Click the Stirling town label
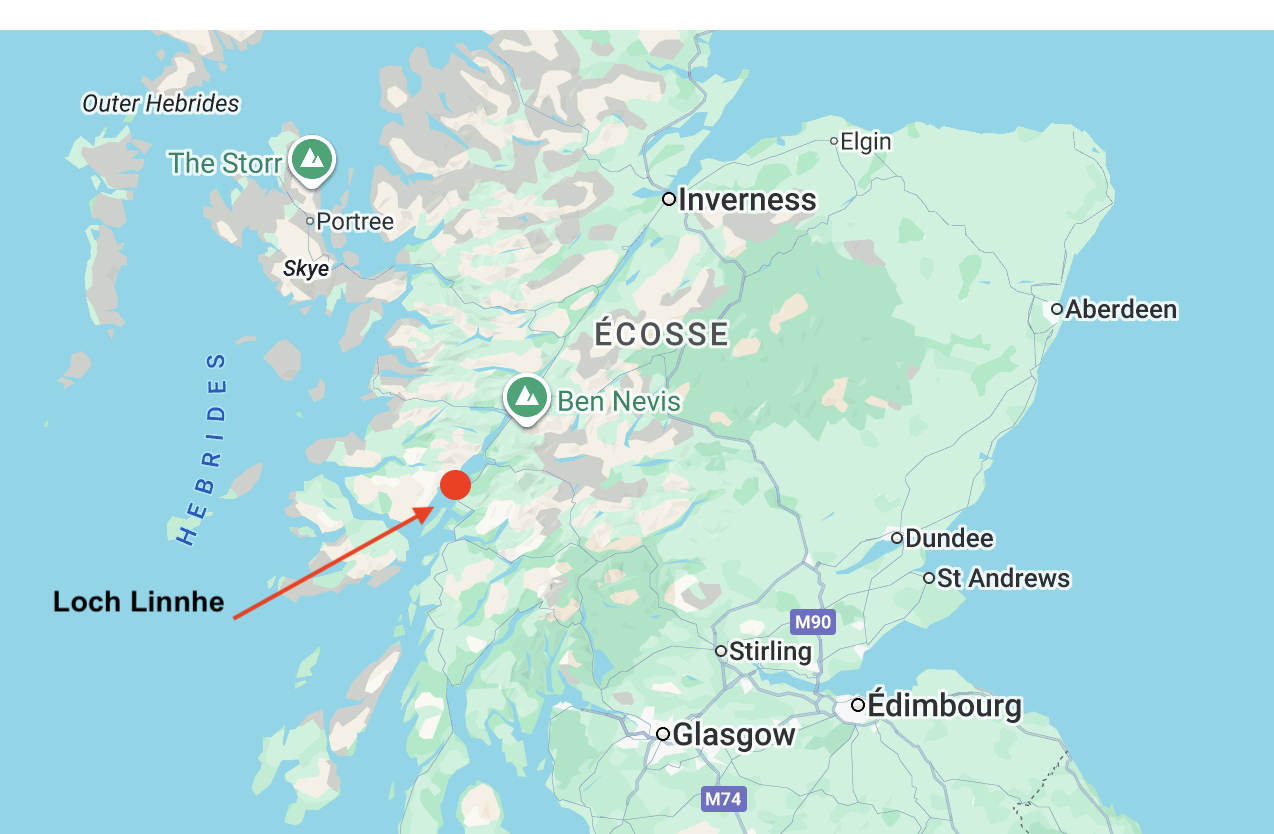The width and height of the screenshot is (1274, 834). 770,651
